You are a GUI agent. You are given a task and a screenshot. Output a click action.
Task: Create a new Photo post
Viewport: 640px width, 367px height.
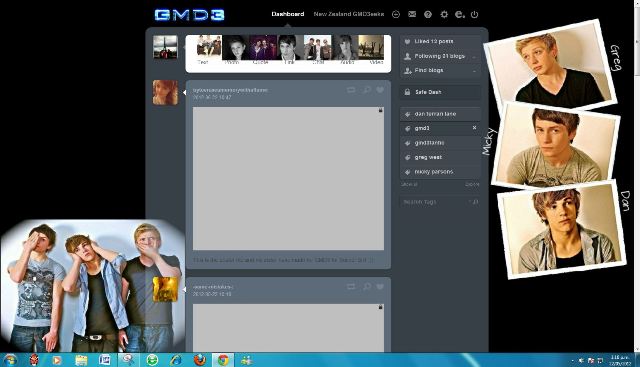pos(236,50)
